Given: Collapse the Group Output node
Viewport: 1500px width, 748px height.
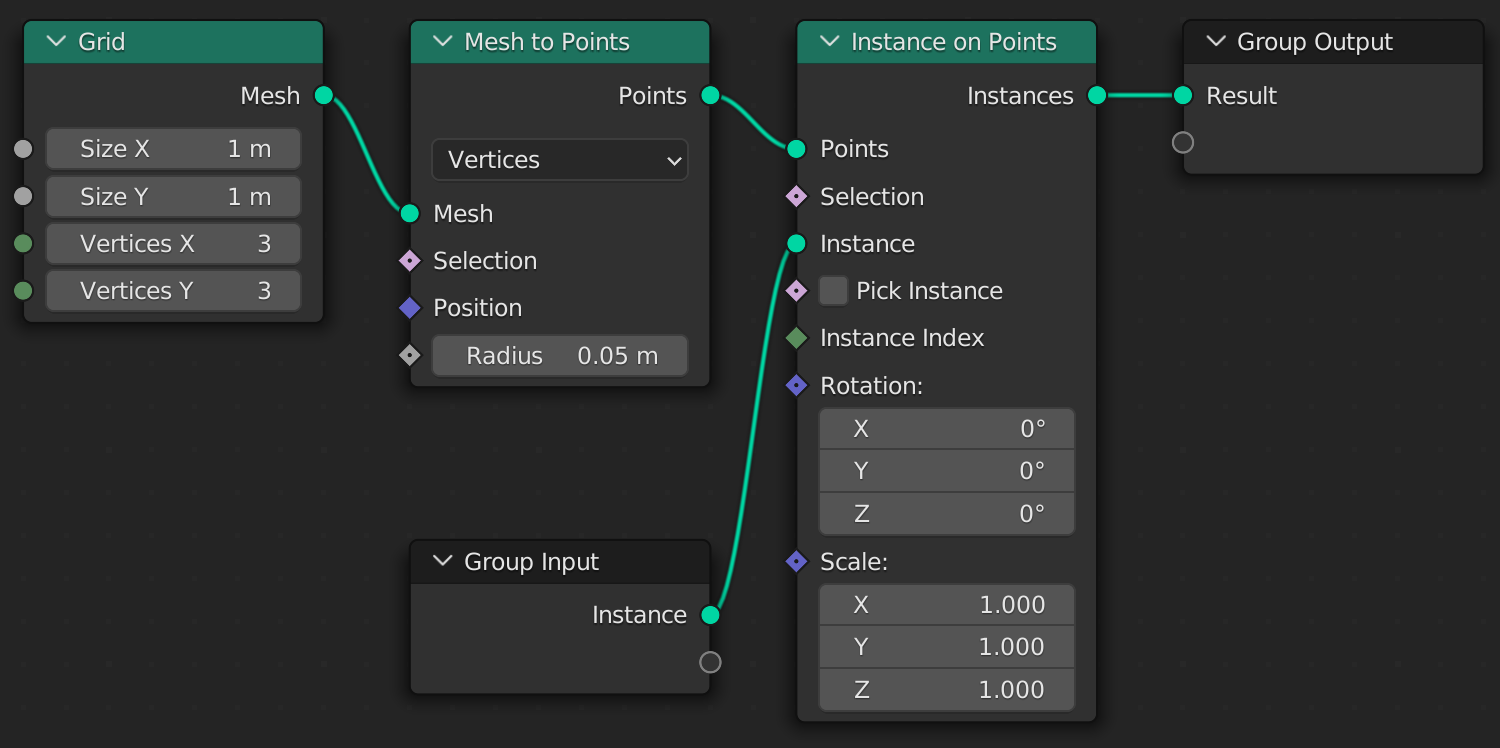Looking at the screenshot, I should point(1216,42).
